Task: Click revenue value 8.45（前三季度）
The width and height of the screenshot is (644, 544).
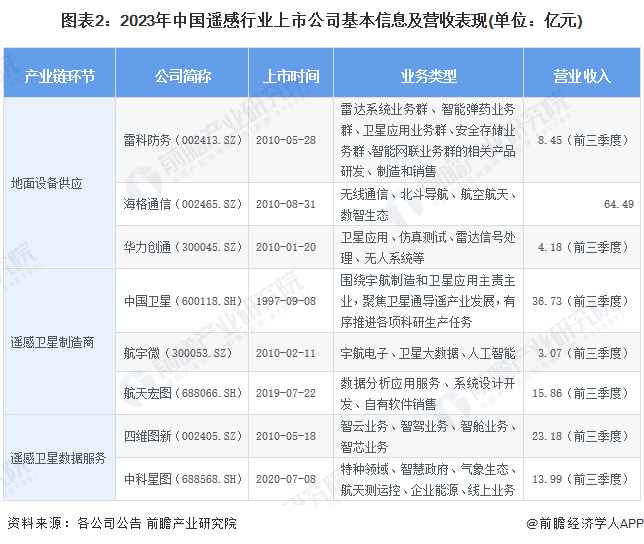Action: click(x=583, y=140)
